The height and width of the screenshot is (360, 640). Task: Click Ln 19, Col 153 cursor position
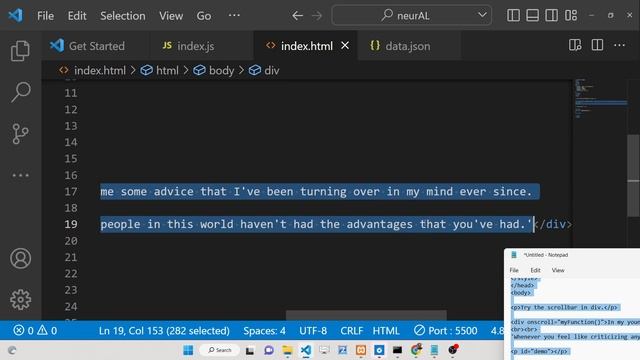click(164, 330)
